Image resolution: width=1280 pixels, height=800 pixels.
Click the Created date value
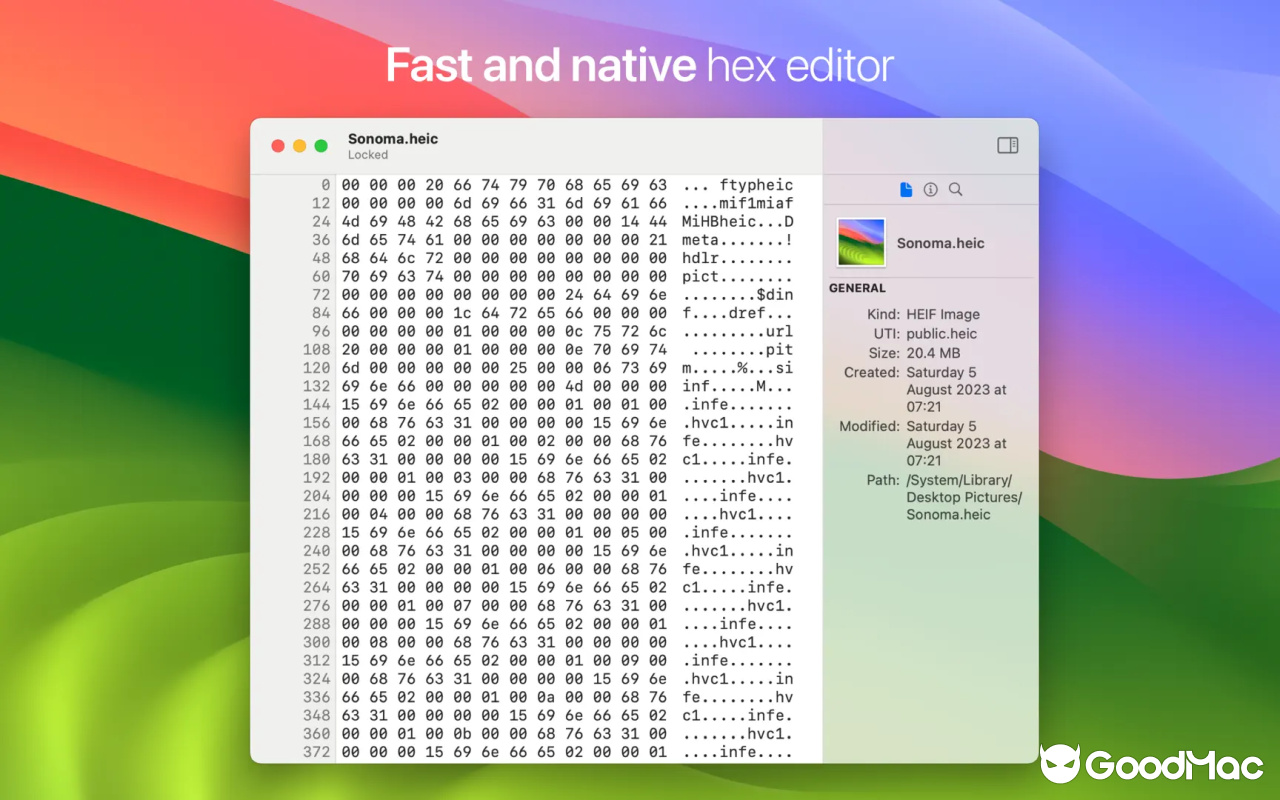coord(956,390)
